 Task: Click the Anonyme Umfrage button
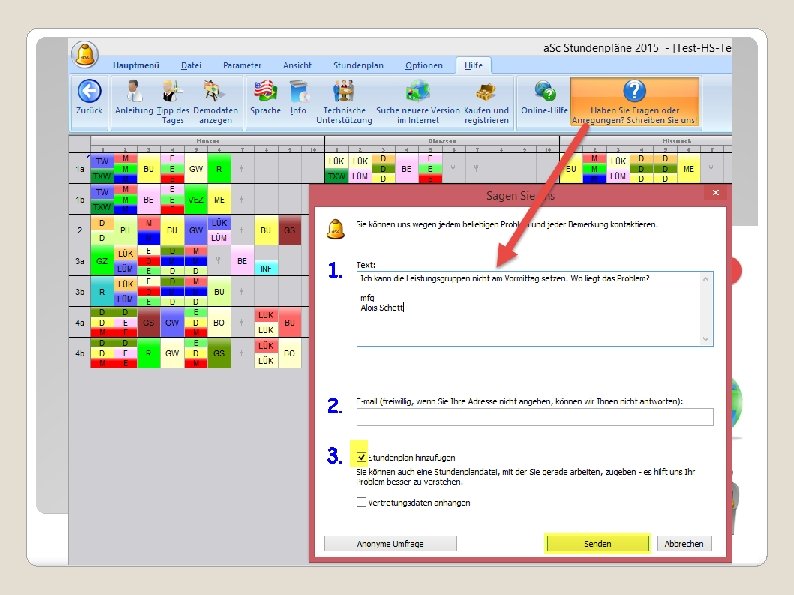[x=390, y=543]
